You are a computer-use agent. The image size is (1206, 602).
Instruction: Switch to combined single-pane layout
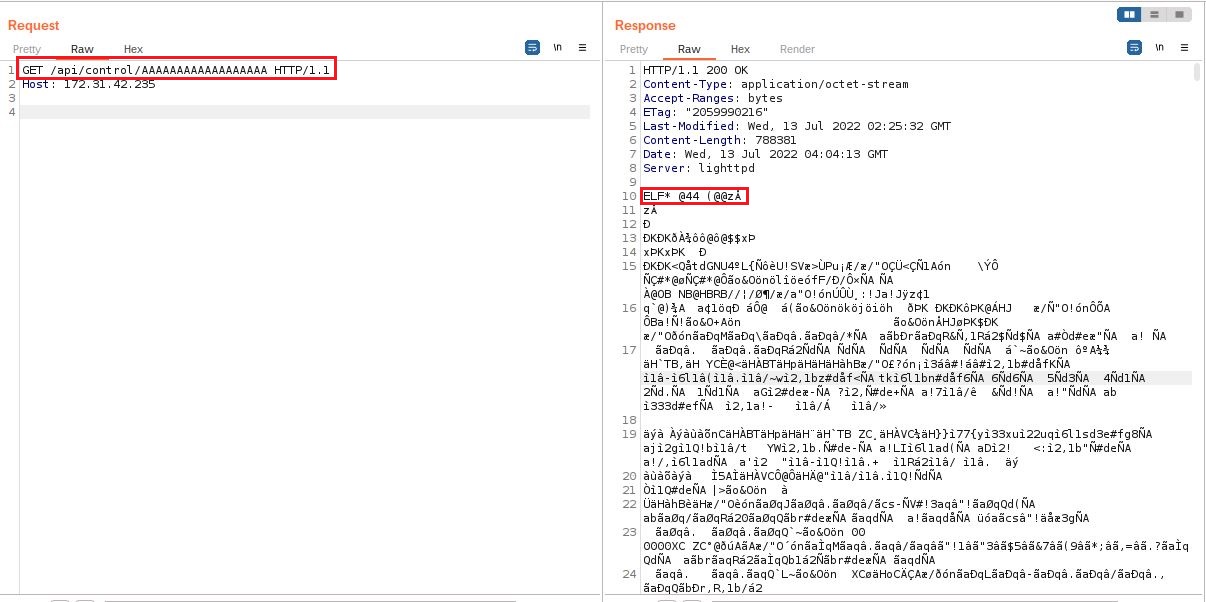(1179, 15)
